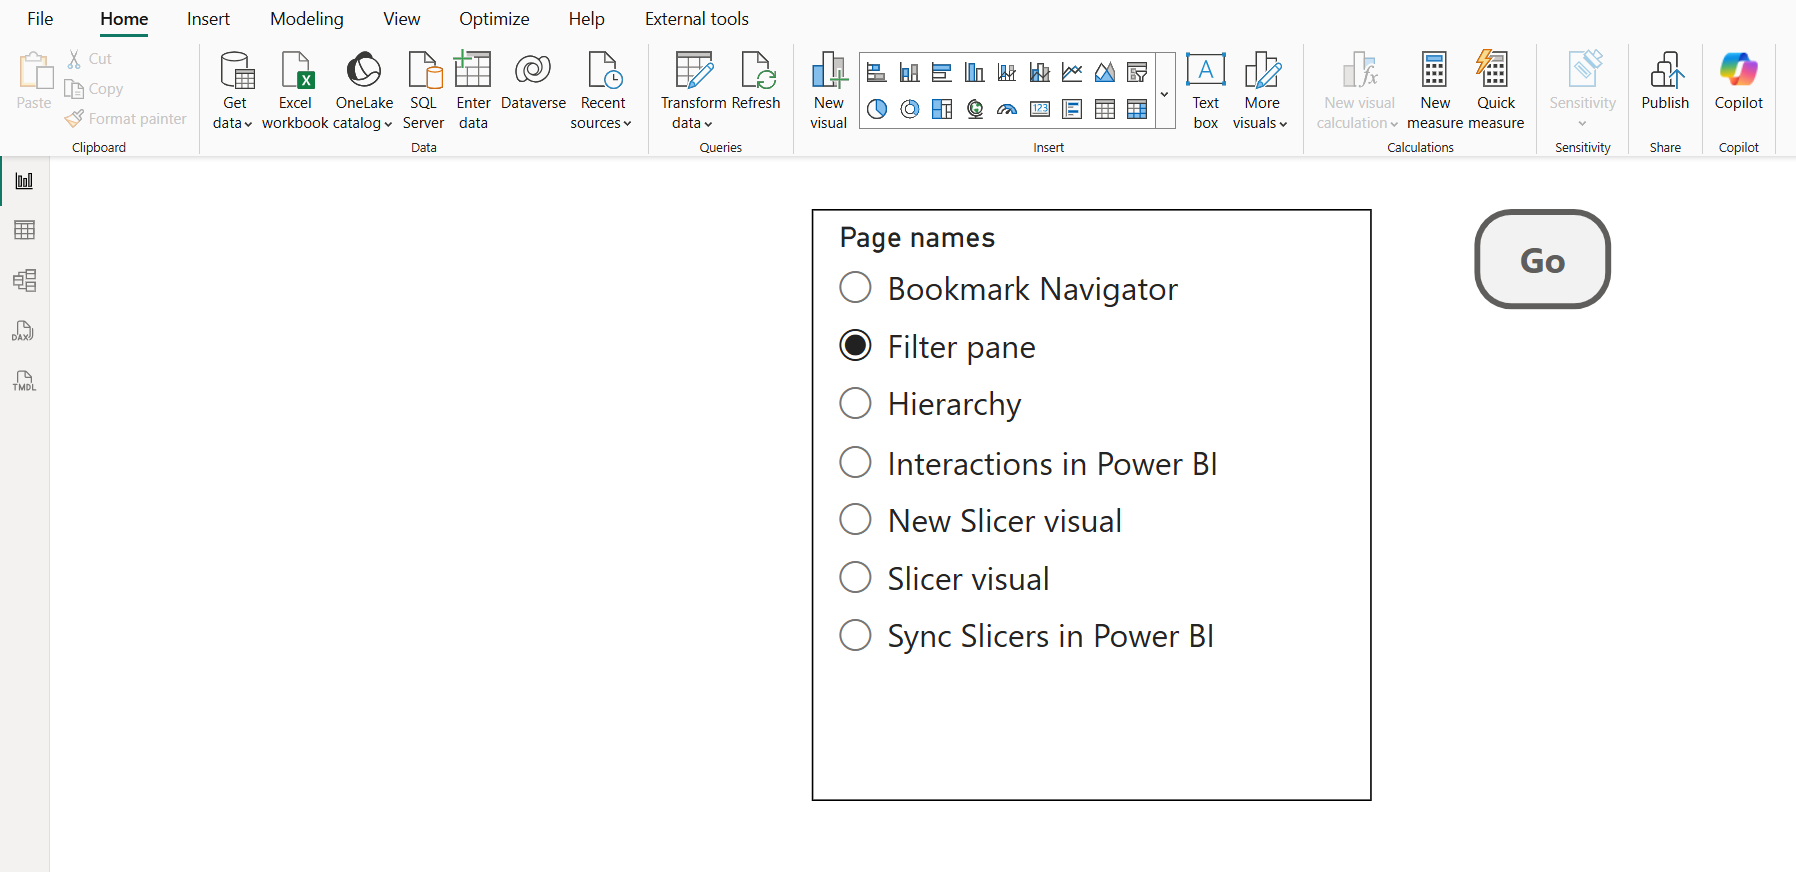Switch to Model view in left sidebar

tap(24, 281)
